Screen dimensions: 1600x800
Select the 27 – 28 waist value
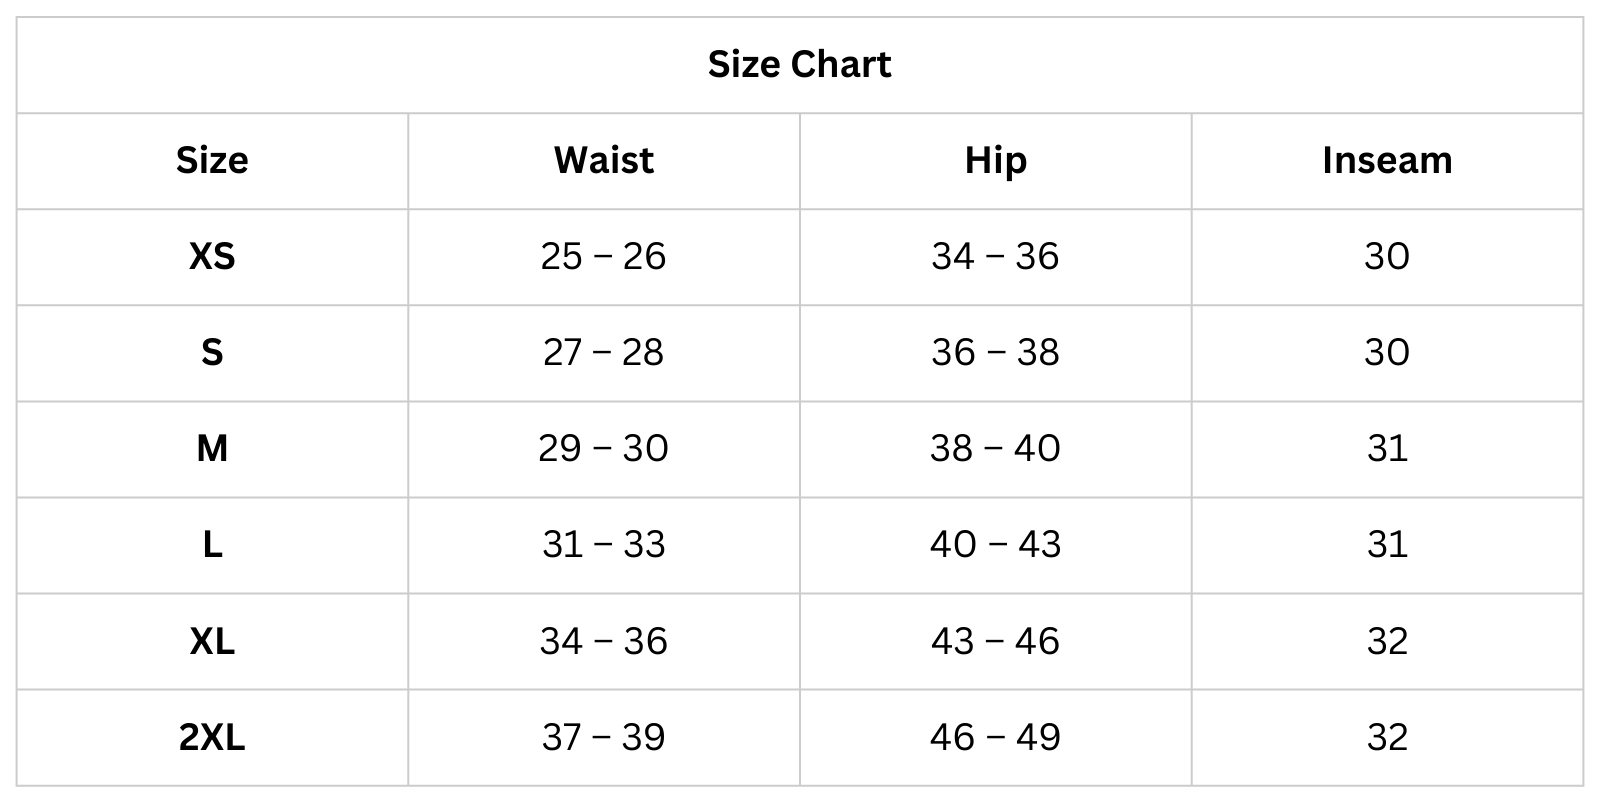coord(603,353)
